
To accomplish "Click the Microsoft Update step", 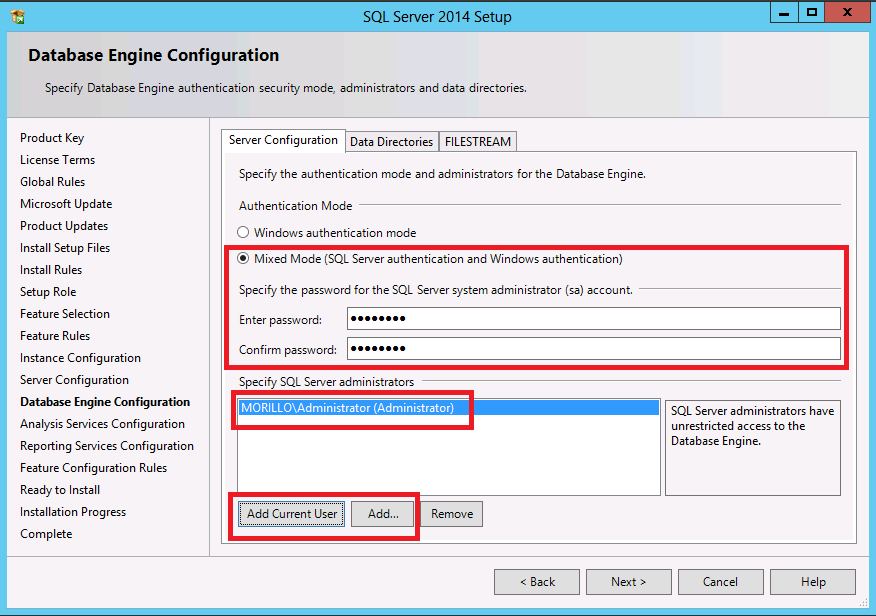I will coord(66,204).
